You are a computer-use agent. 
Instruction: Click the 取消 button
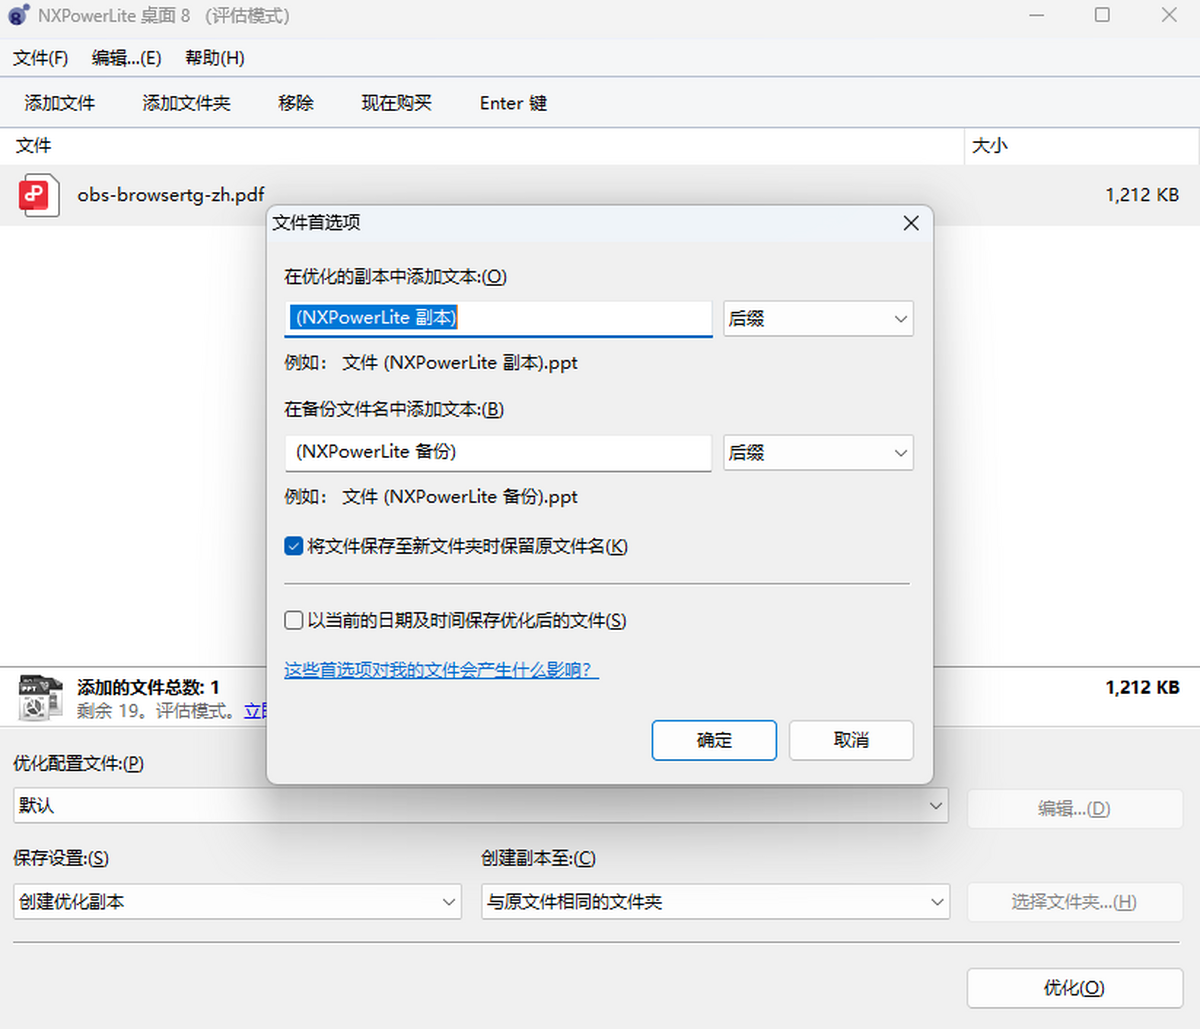click(x=851, y=740)
